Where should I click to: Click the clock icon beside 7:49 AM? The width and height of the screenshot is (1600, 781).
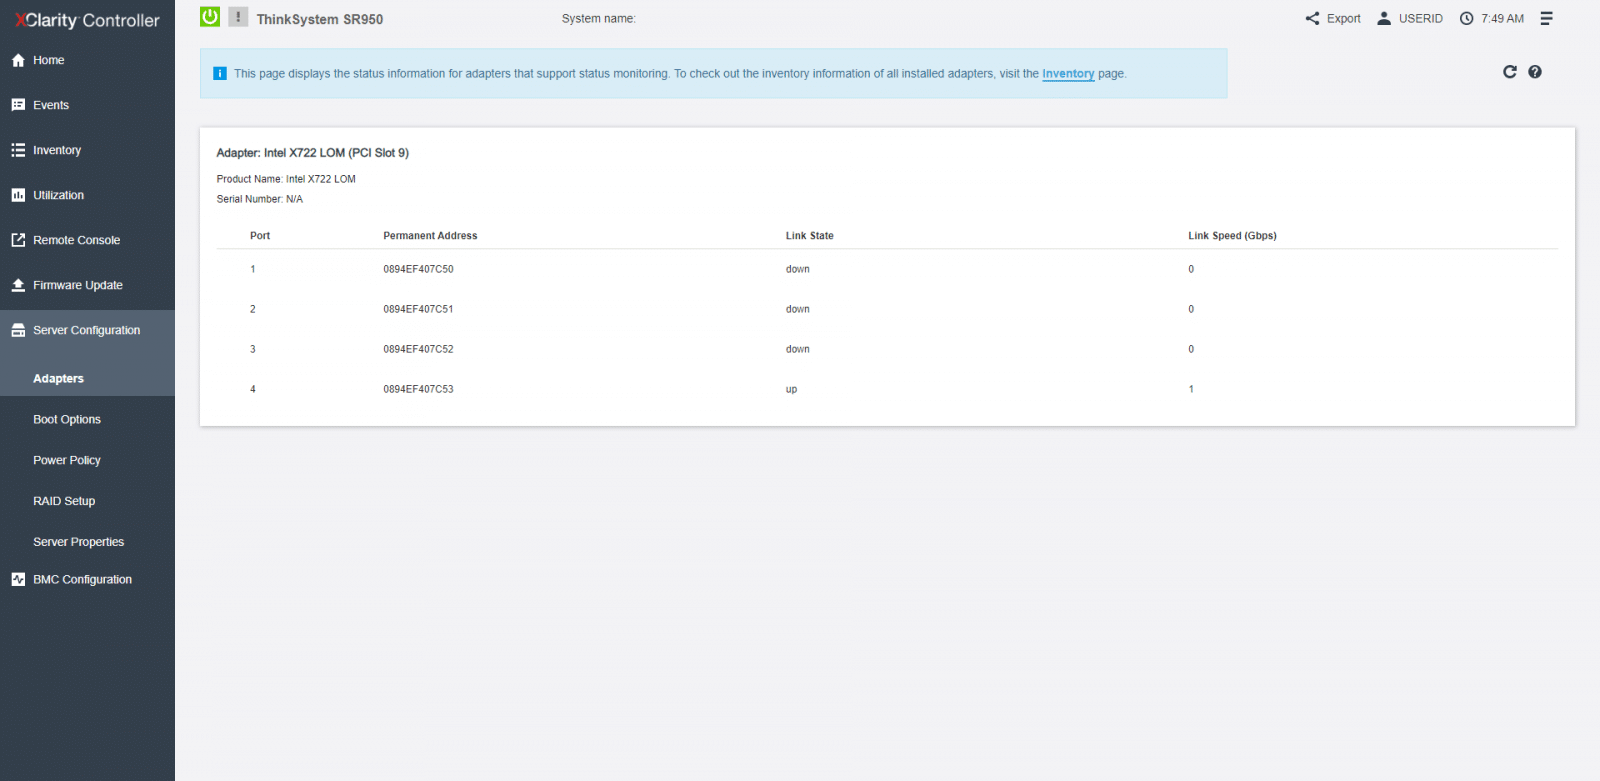pos(1466,18)
